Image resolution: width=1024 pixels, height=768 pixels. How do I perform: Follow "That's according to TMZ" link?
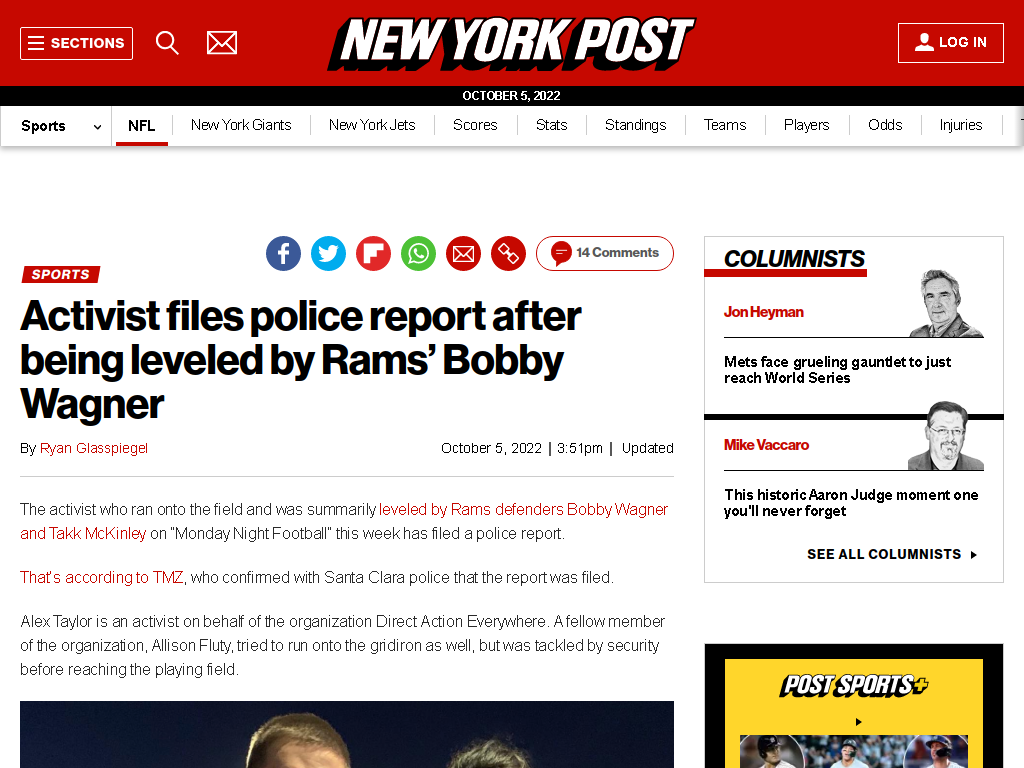[101, 578]
